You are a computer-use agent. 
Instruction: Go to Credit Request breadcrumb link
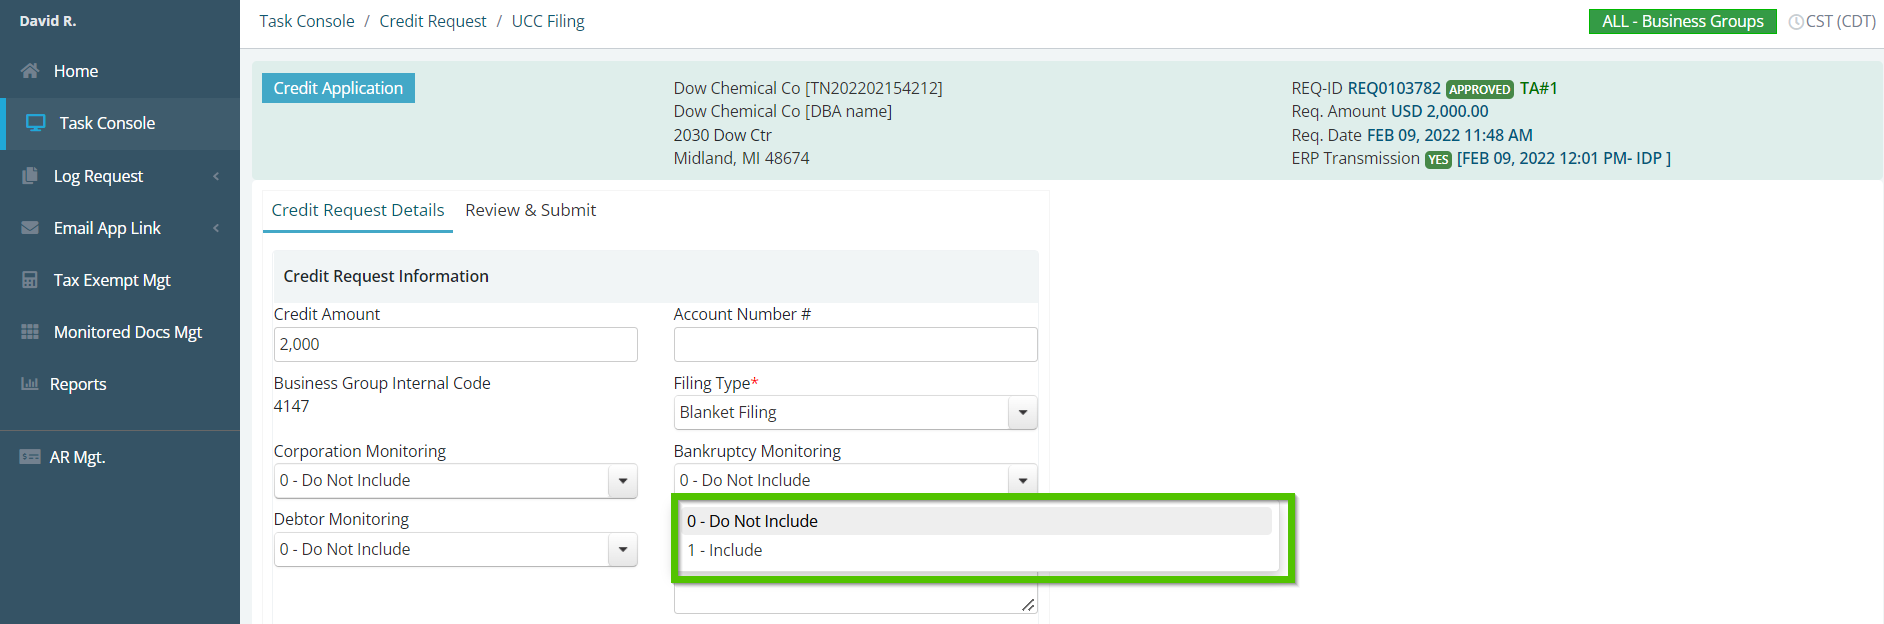433,21
